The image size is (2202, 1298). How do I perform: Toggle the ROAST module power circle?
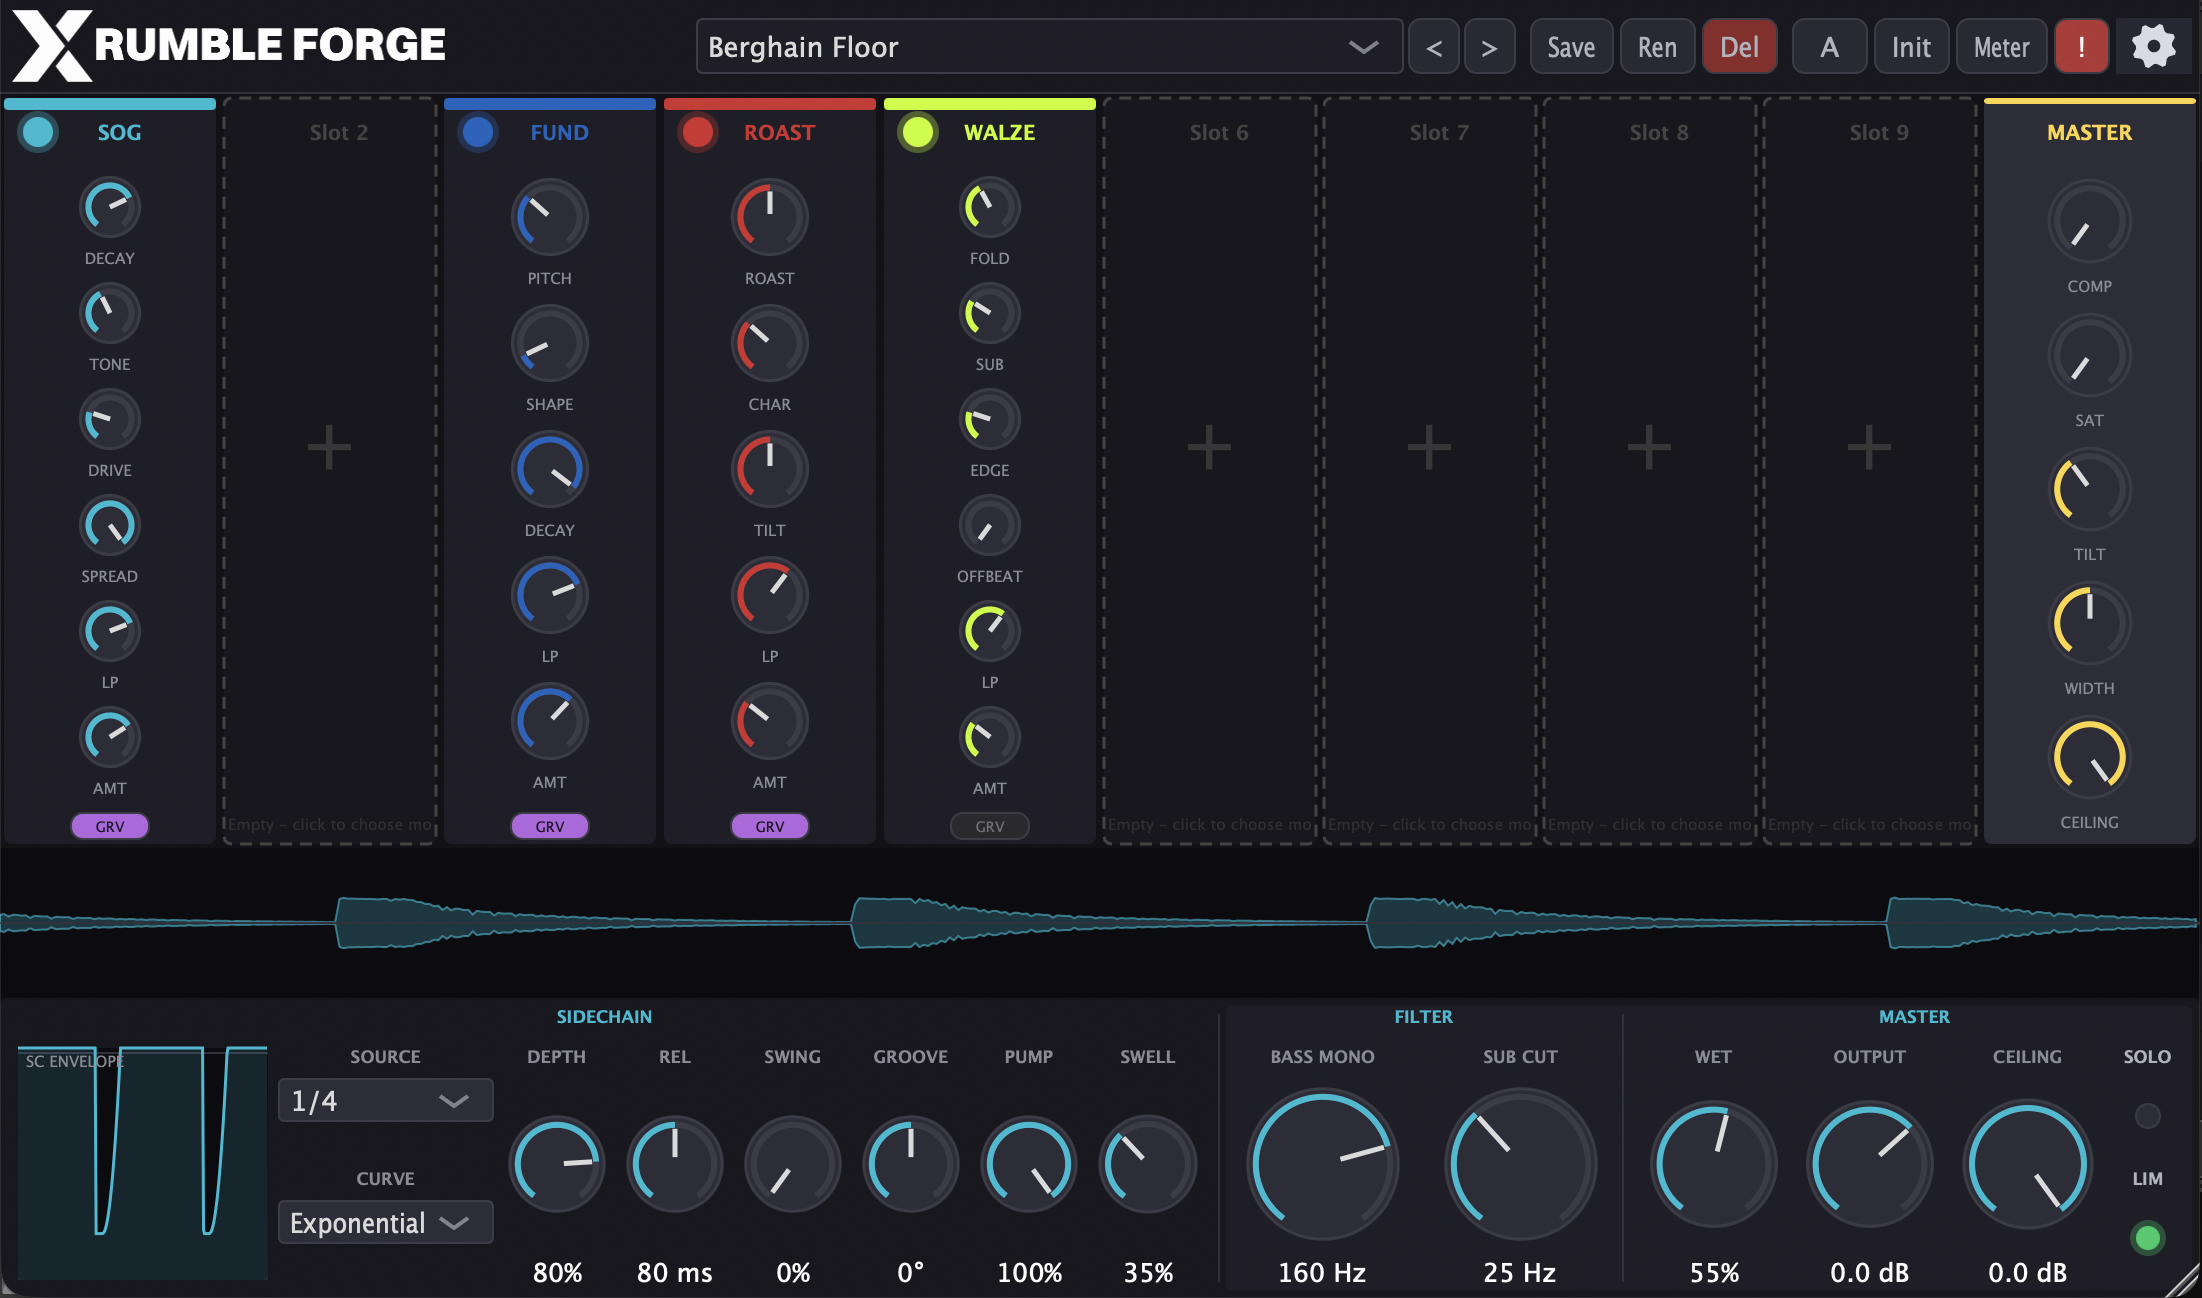pyautogui.click(x=698, y=132)
